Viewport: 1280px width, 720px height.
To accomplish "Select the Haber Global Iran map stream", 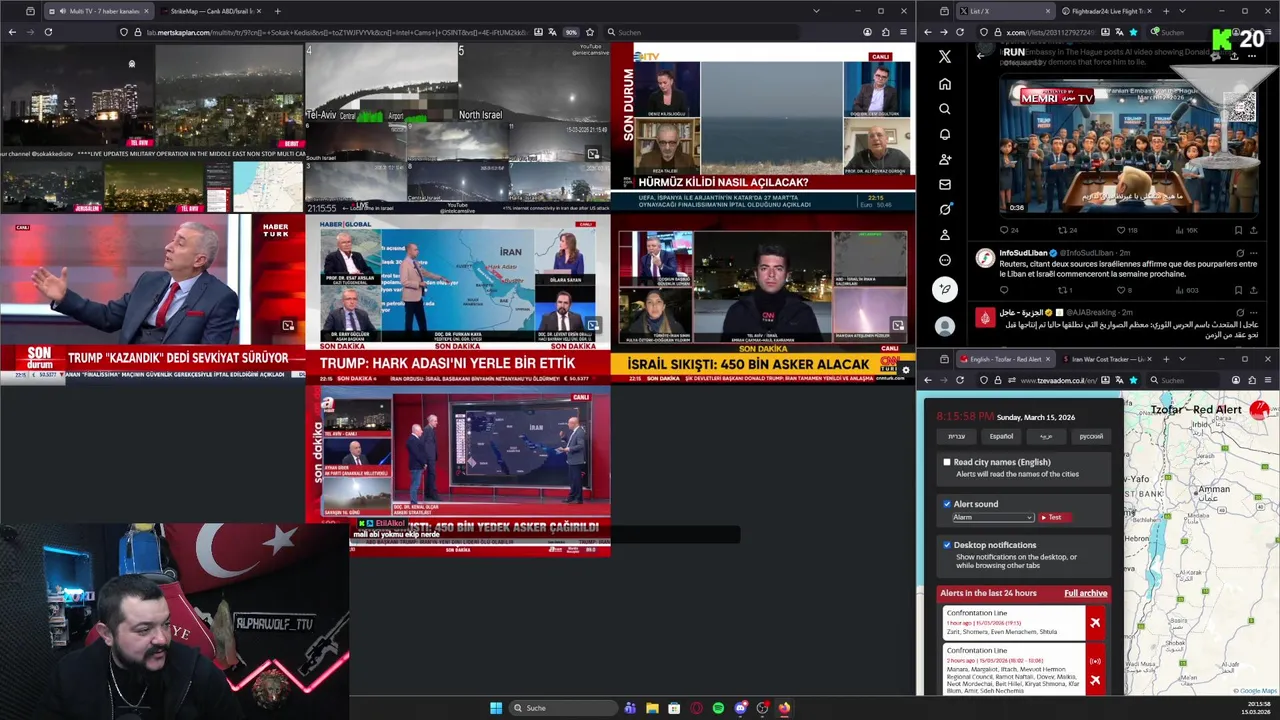I will [x=457, y=299].
